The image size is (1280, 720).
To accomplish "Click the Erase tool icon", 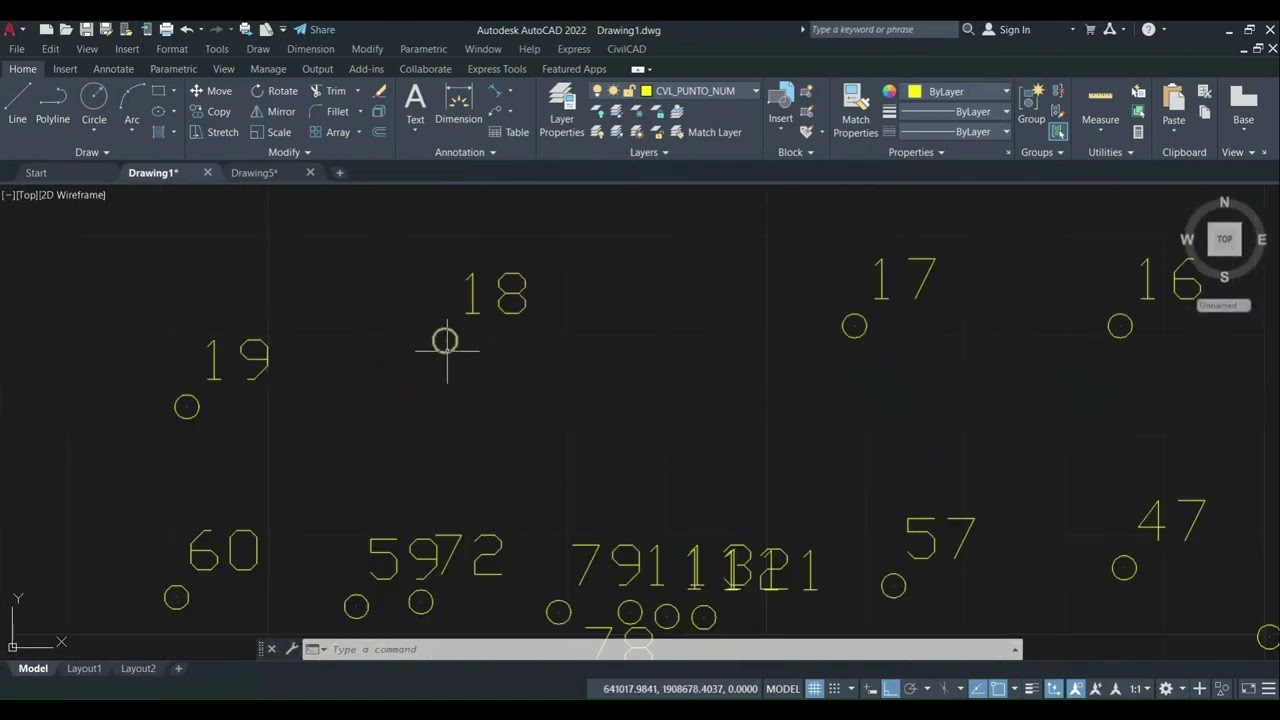I will pos(380,91).
